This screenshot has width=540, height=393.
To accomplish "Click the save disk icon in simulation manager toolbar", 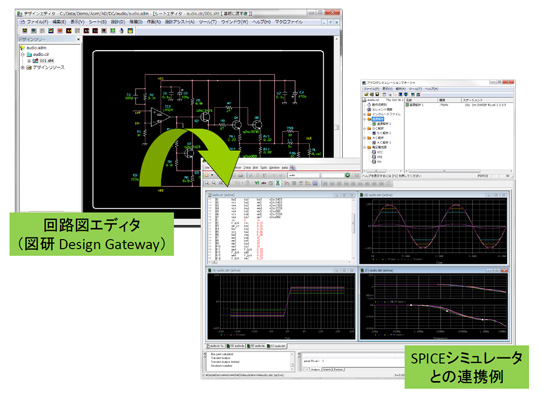I will (377, 94).
